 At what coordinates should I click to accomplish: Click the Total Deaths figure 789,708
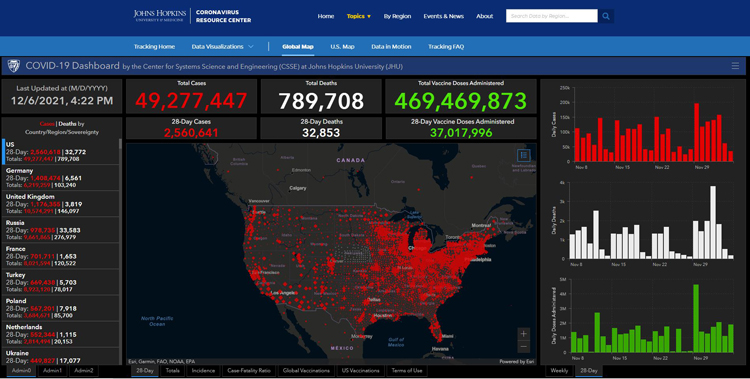point(321,101)
